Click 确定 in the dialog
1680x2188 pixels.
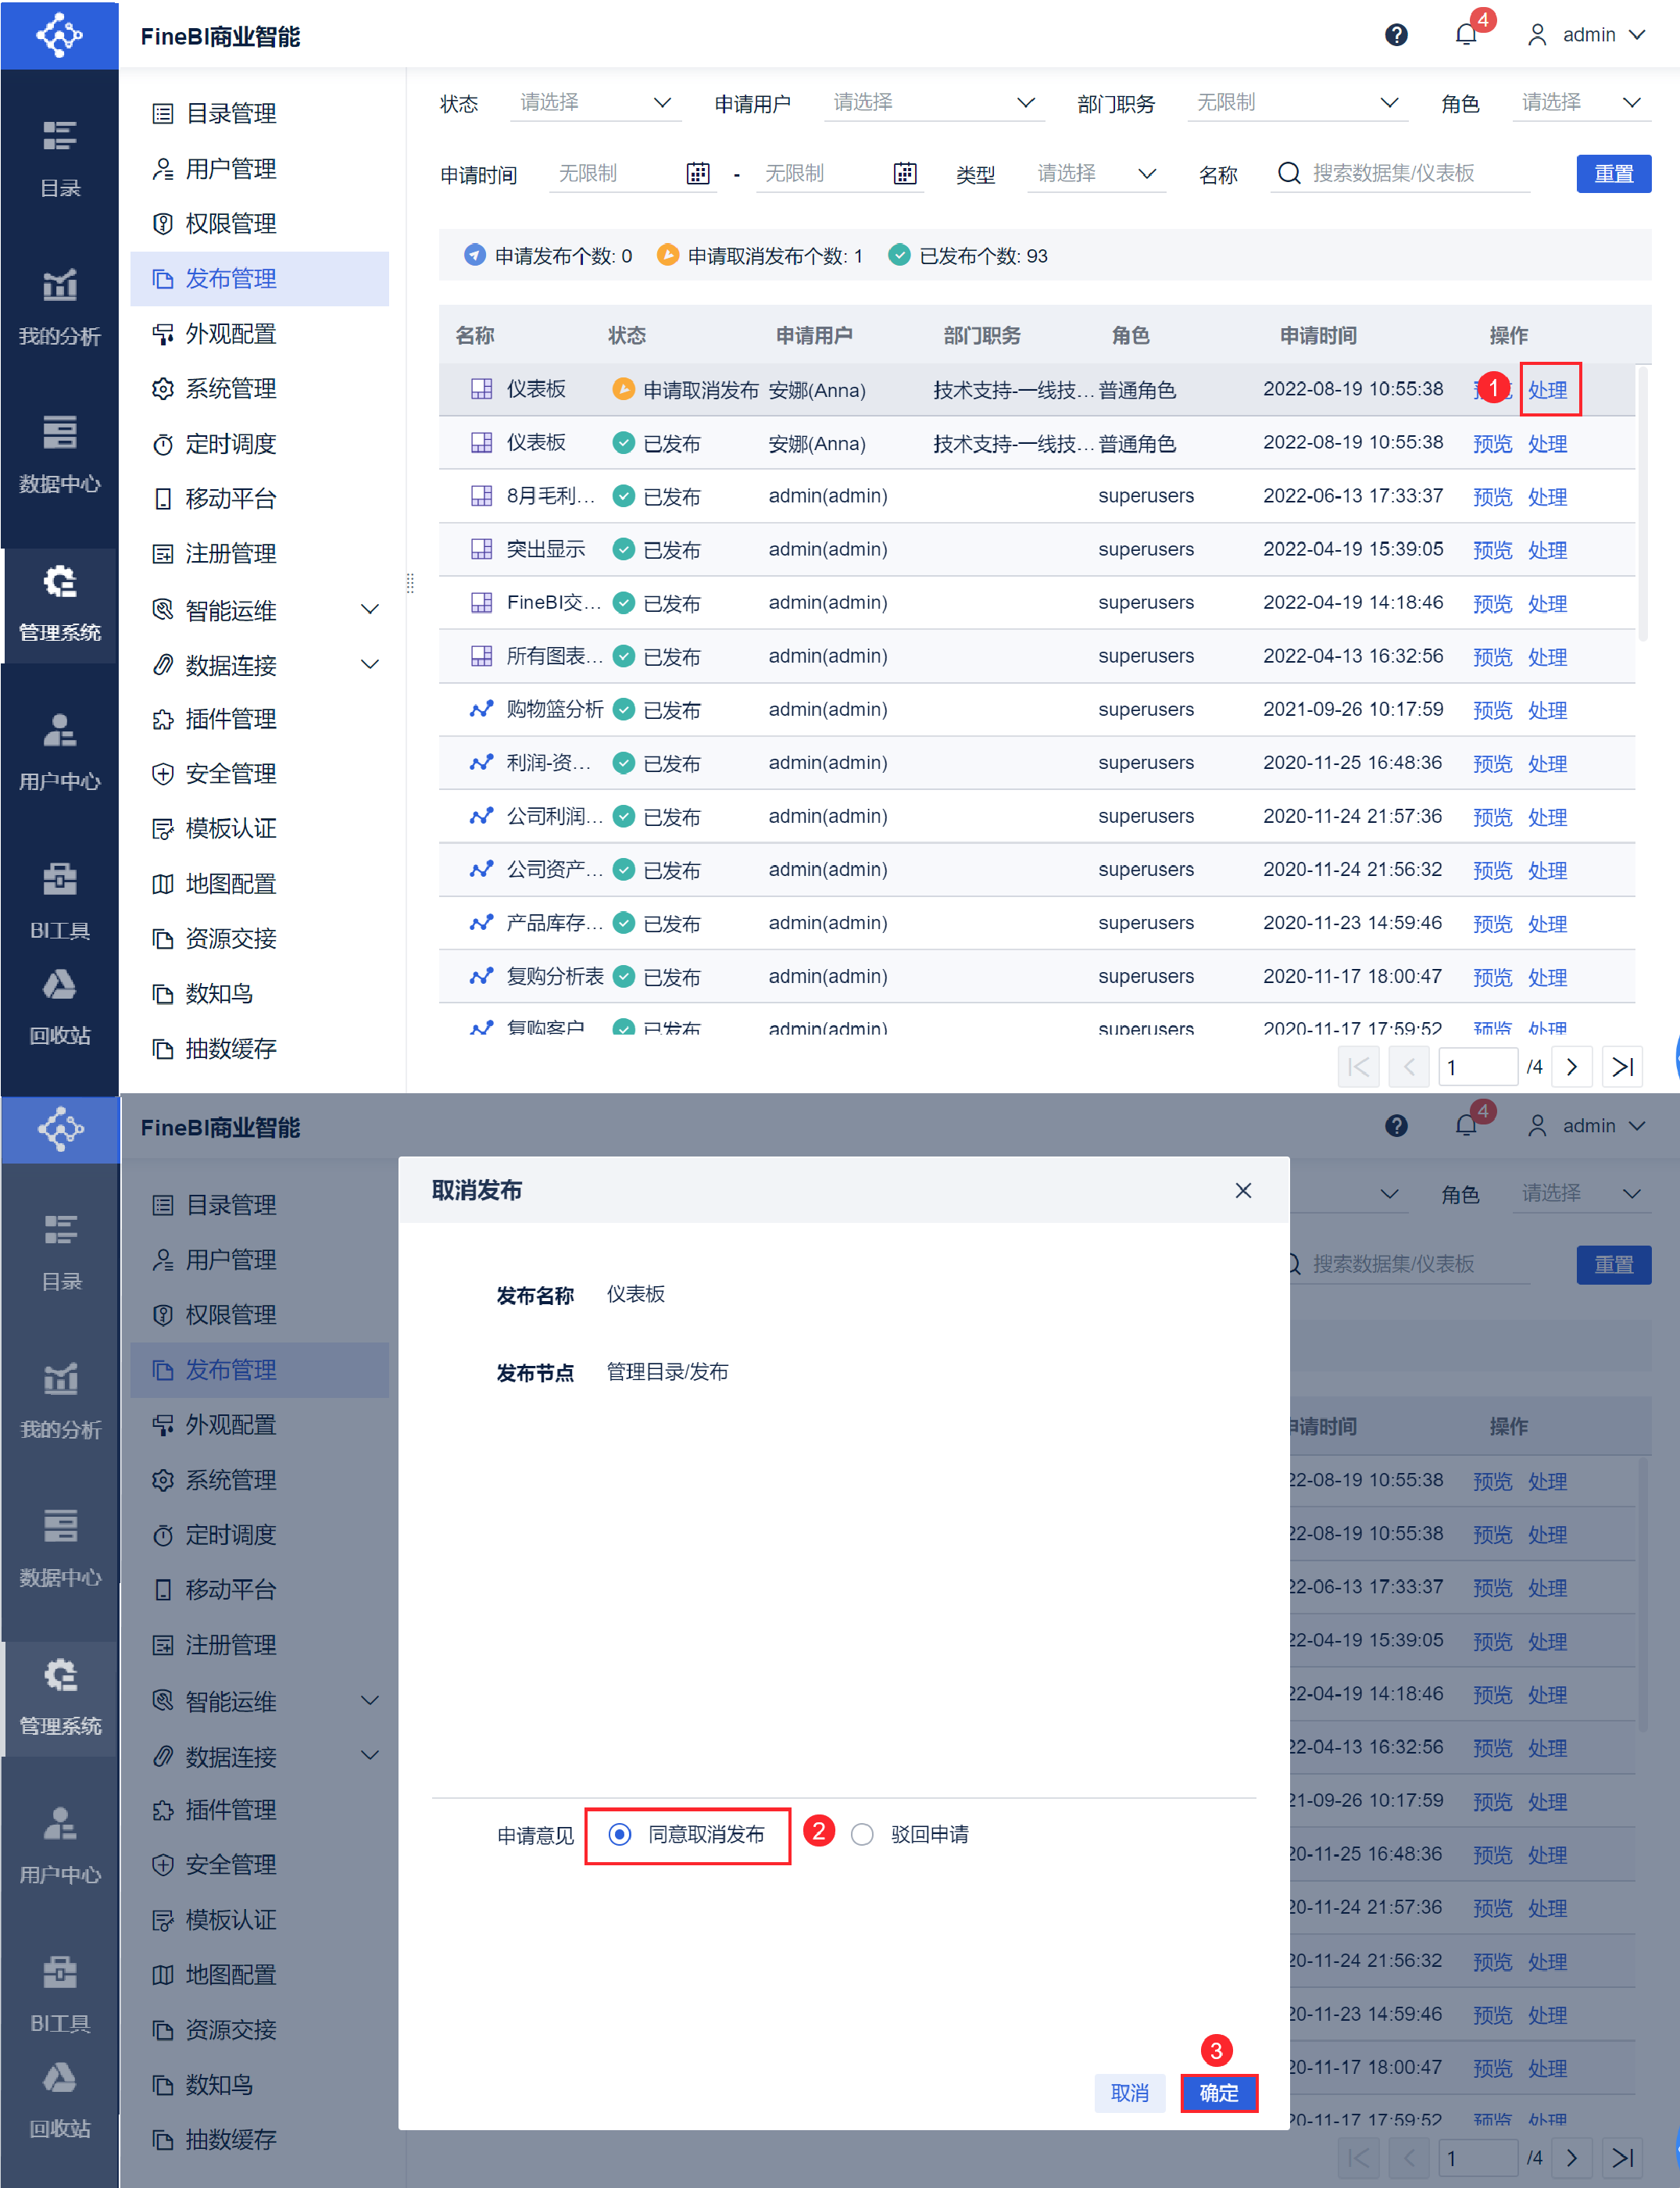[1218, 2092]
